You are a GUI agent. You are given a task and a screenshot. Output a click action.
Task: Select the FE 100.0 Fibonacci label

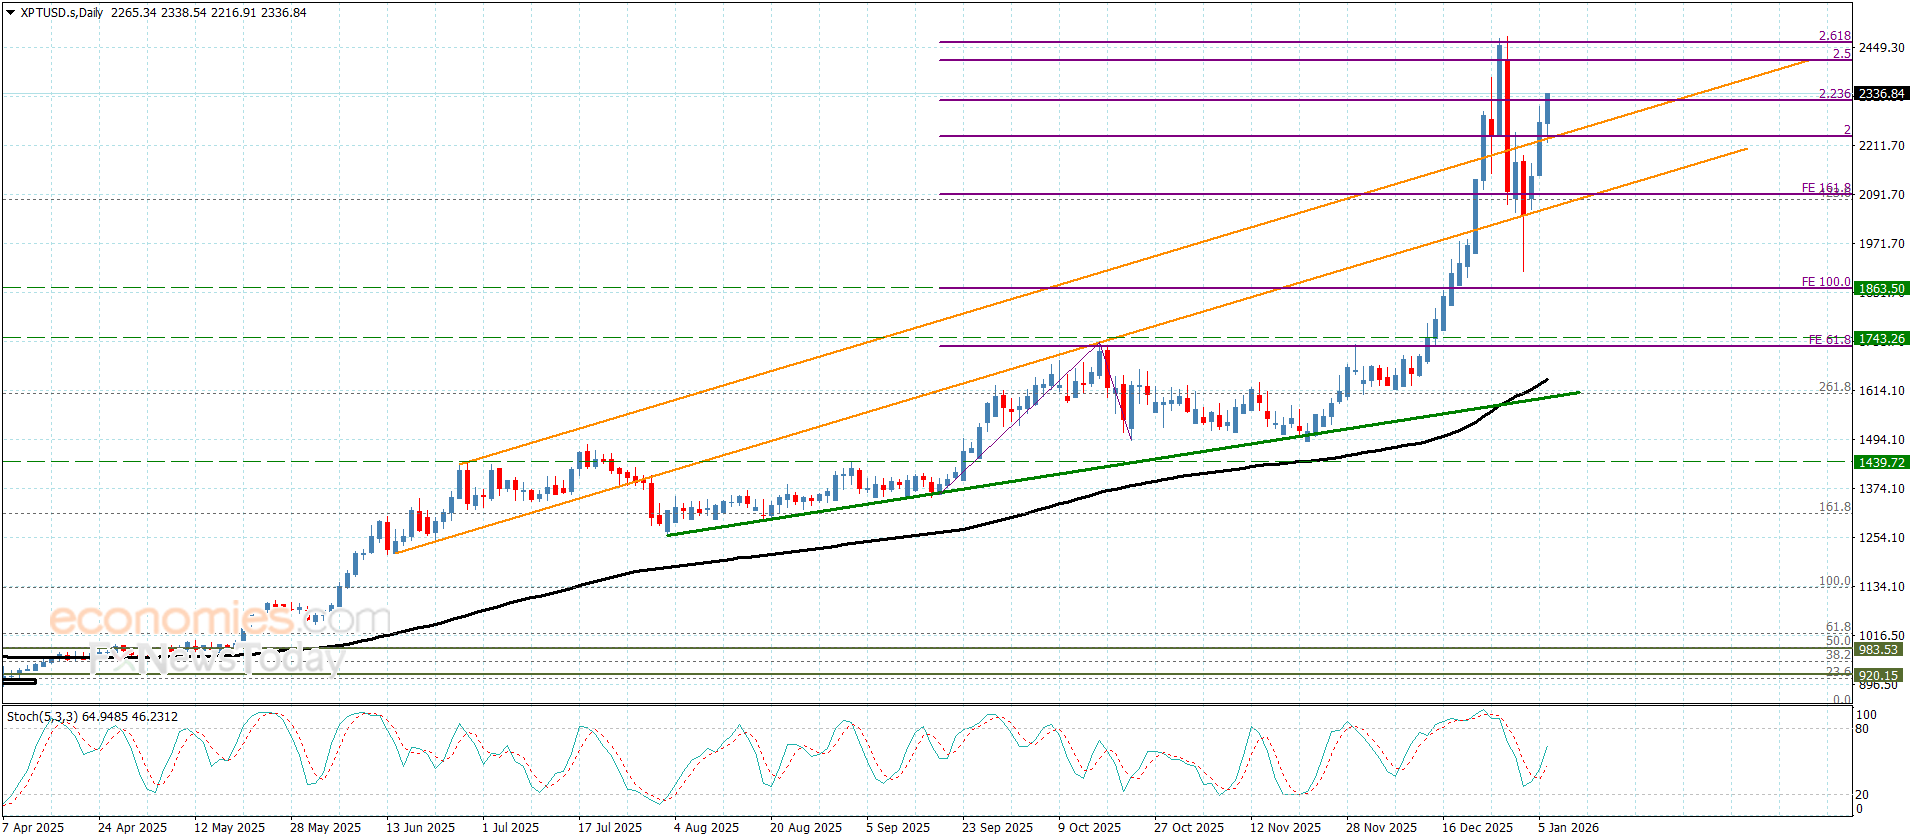pos(1825,282)
